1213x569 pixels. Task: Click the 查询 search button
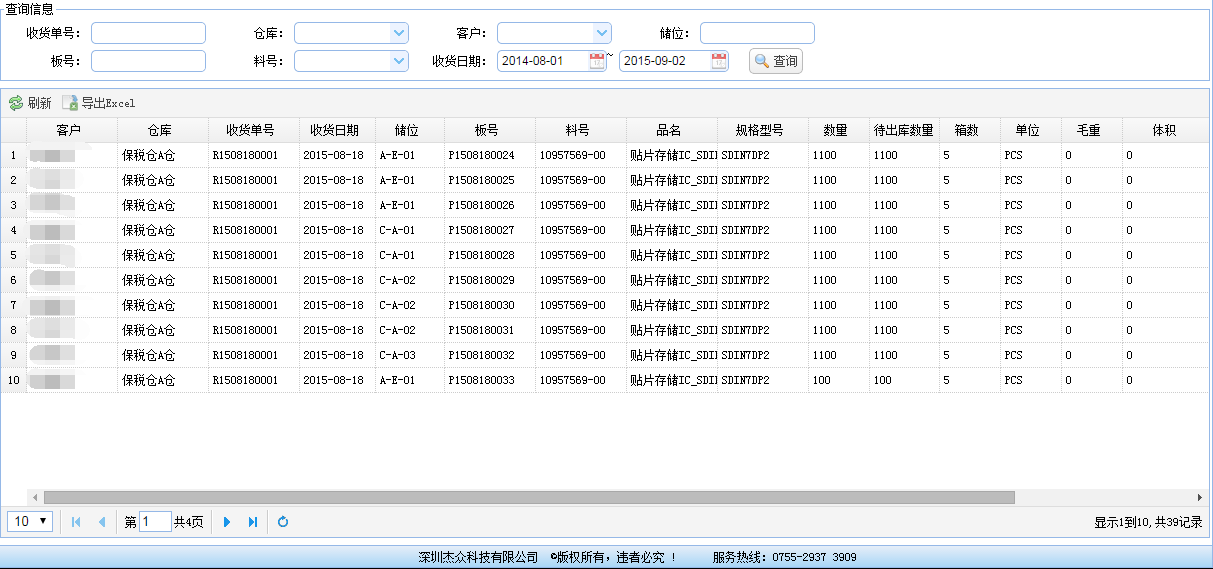pos(776,61)
